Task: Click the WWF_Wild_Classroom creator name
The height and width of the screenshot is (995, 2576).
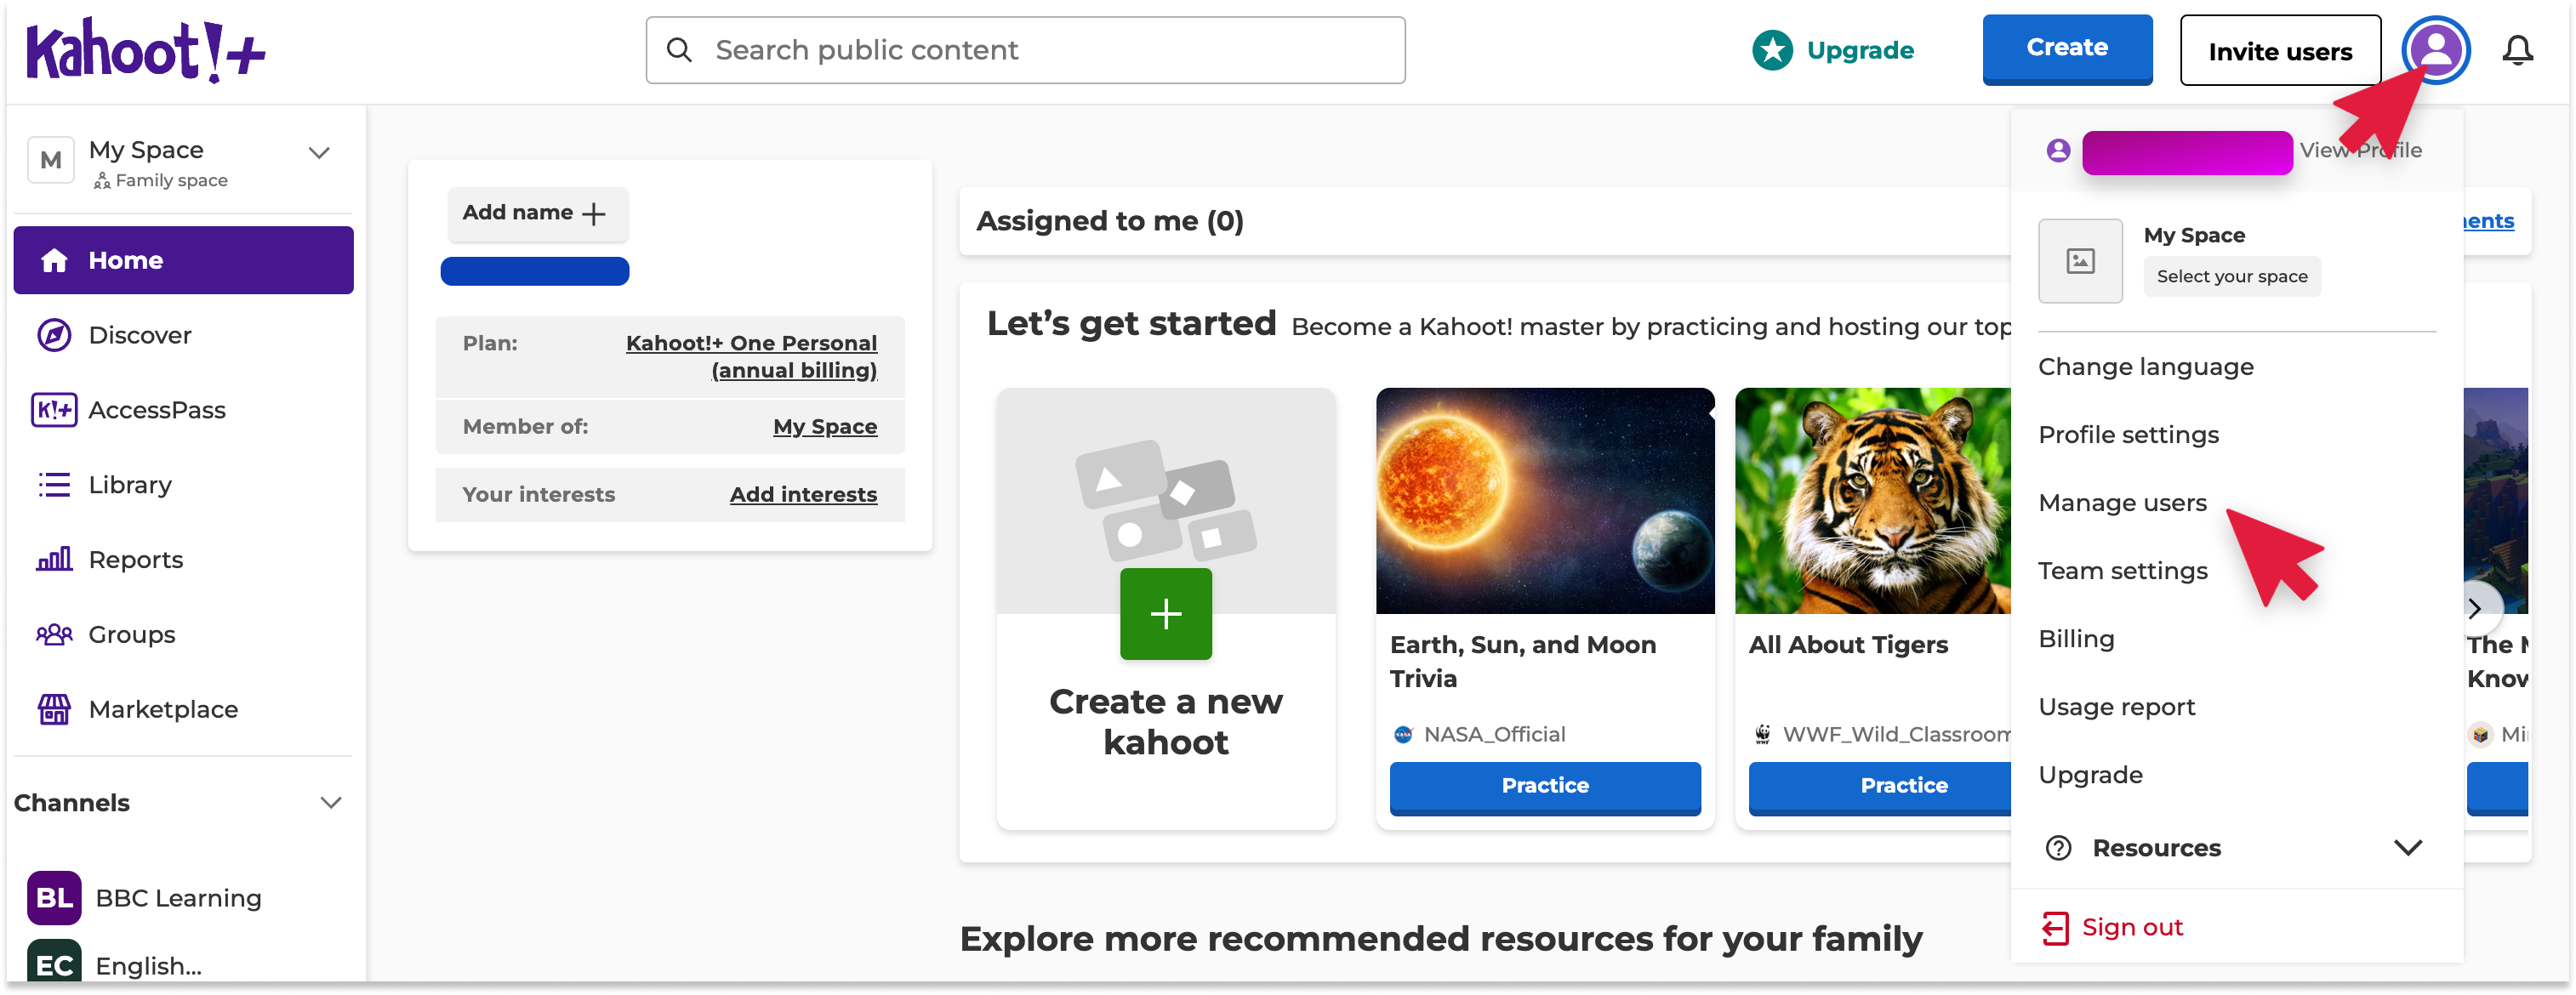Action: pyautogui.click(x=1896, y=735)
